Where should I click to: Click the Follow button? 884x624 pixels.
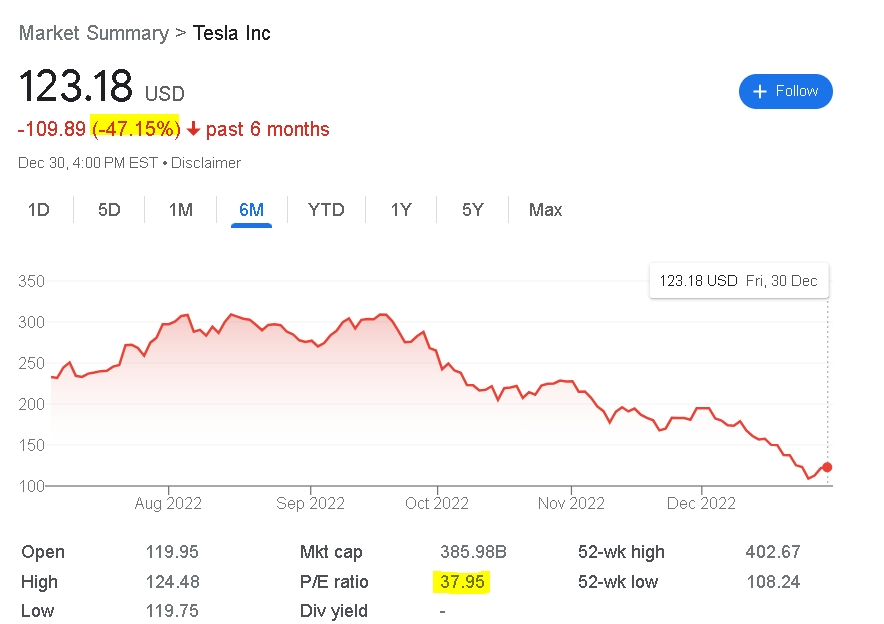coord(785,91)
